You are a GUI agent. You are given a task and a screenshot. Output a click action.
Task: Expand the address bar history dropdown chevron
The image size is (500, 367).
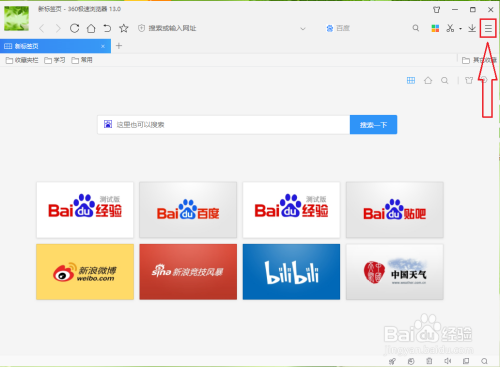tap(303, 29)
